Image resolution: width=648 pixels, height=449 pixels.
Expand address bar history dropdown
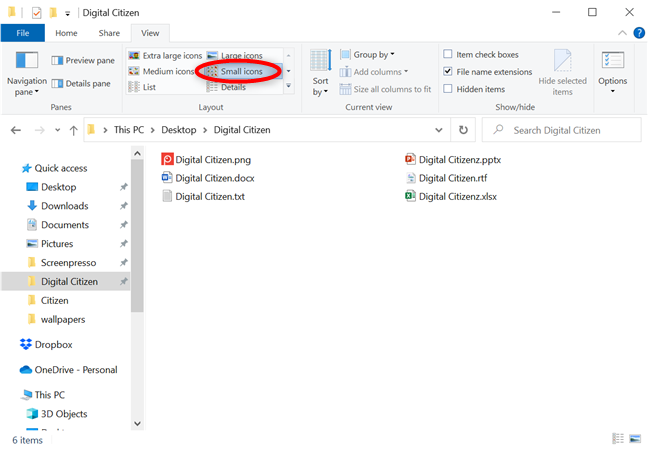pyautogui.click(x=438, y=130)
